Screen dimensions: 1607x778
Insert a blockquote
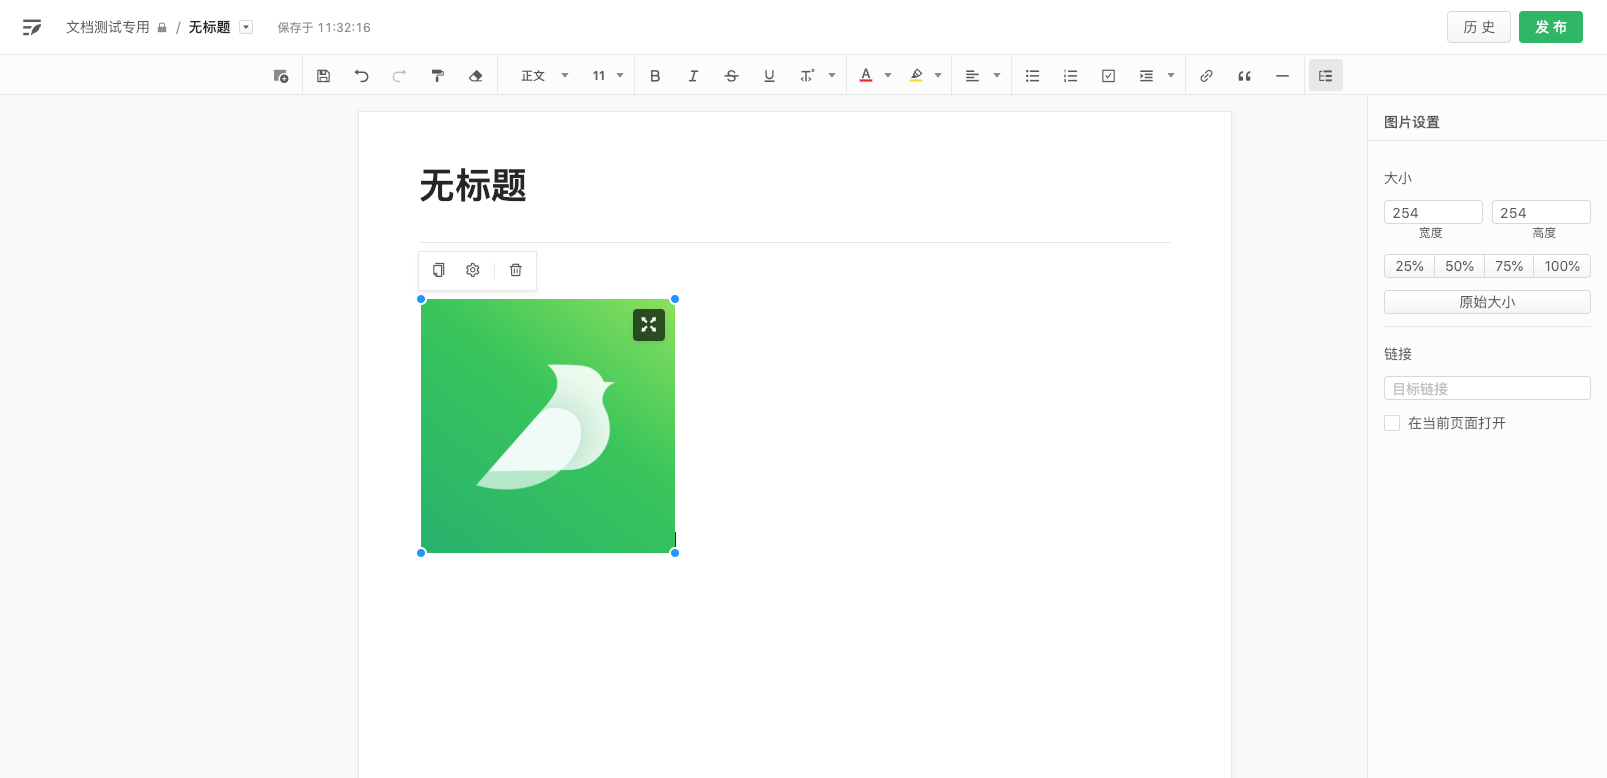[1244, 76]
